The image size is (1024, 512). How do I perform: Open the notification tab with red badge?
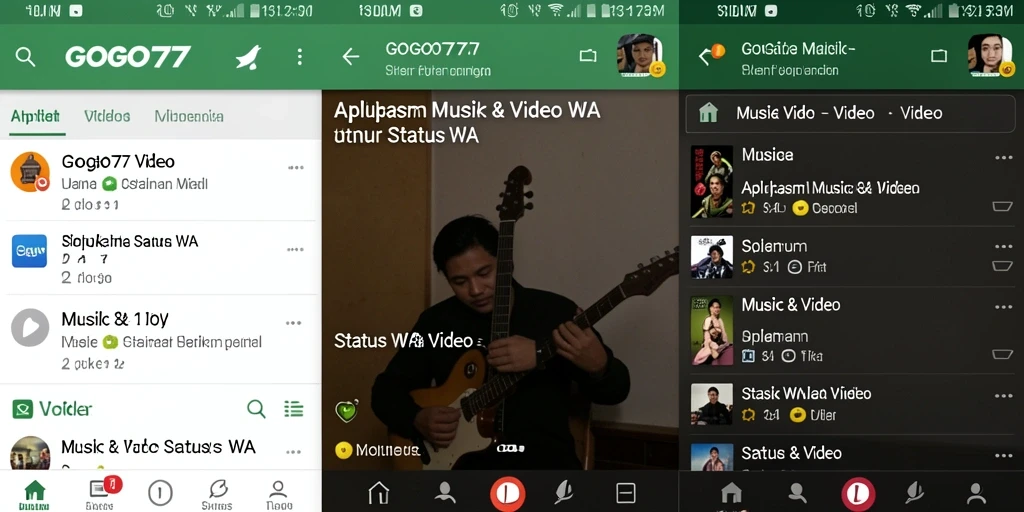pyautogui.click(x=101, y=493)
